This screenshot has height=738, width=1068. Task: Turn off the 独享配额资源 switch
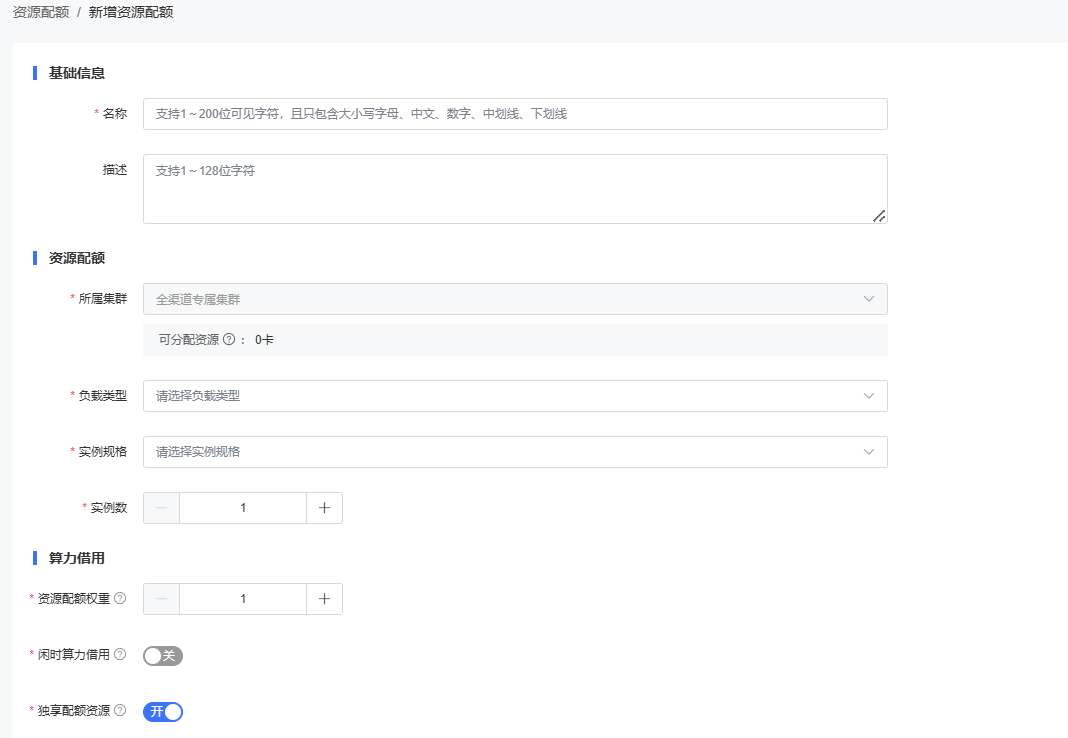[x=163, y=712]
